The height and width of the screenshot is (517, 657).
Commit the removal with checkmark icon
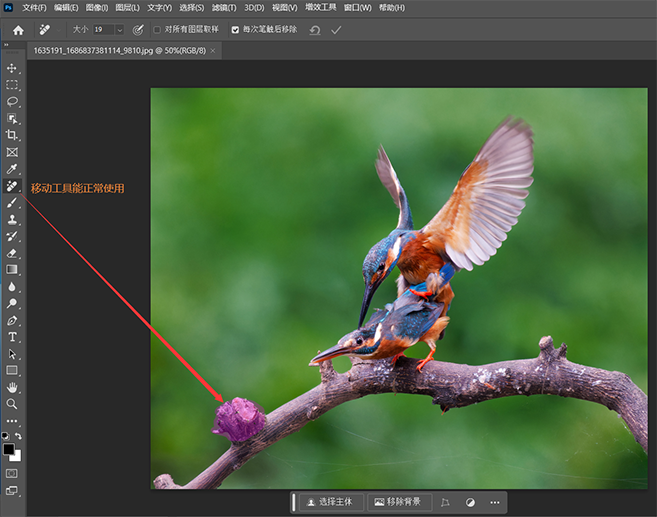(x=336, y=30)
